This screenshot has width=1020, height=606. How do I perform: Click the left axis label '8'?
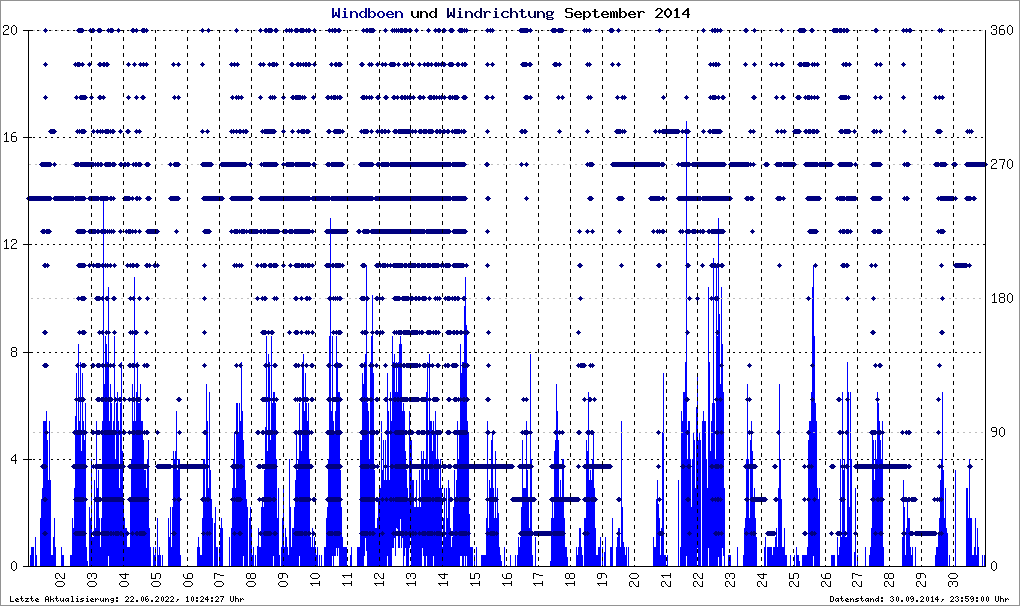tap(13, 352)
